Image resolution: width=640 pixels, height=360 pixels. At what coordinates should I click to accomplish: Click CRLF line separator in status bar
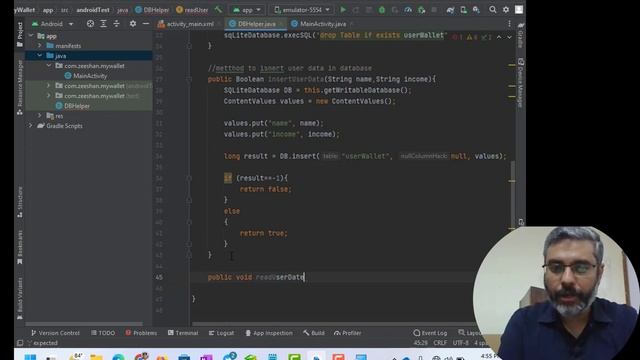click(440, 343)
